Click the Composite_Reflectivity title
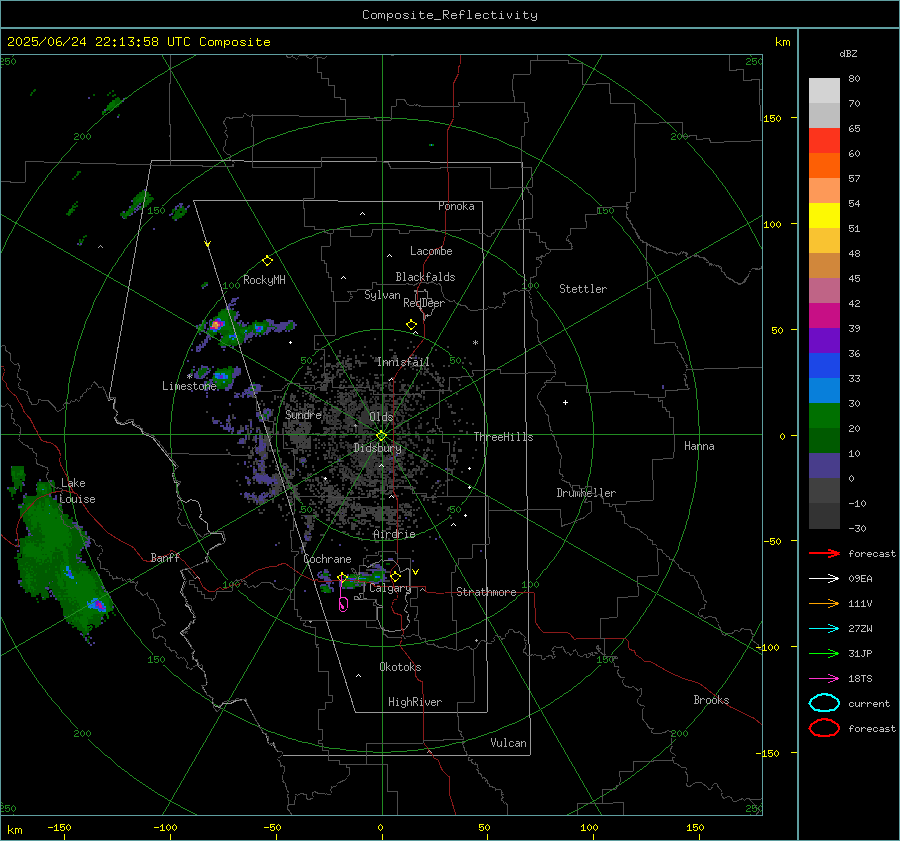Viewport: 900px width, 841px height. pos(450,15)
